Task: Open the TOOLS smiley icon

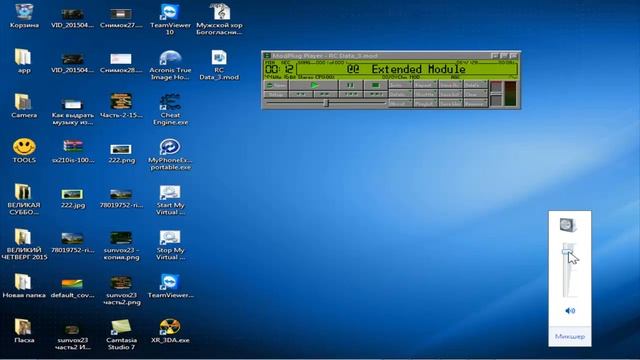Action: pyautogui.click(x=24, y=151)
